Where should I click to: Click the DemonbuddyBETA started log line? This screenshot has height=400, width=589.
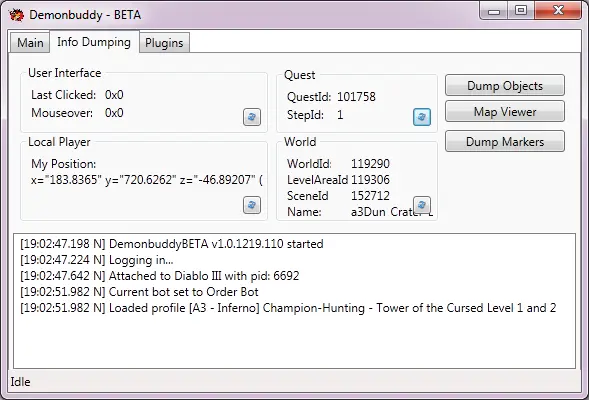tap(172, 244)
